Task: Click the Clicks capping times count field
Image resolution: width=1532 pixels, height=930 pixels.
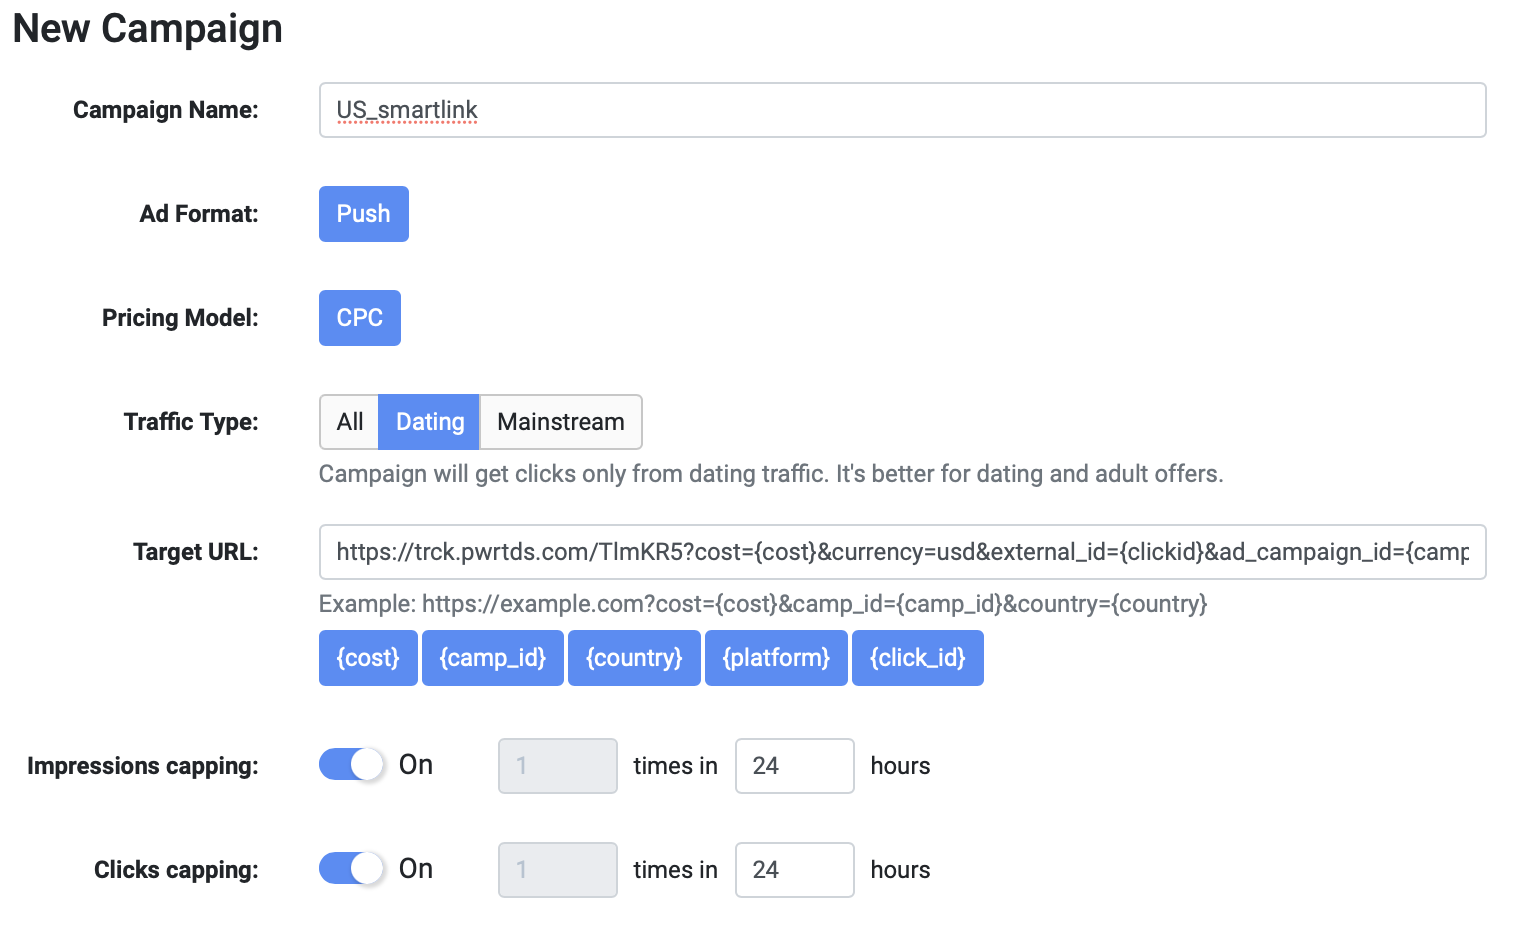Action: tap(557, 870)
